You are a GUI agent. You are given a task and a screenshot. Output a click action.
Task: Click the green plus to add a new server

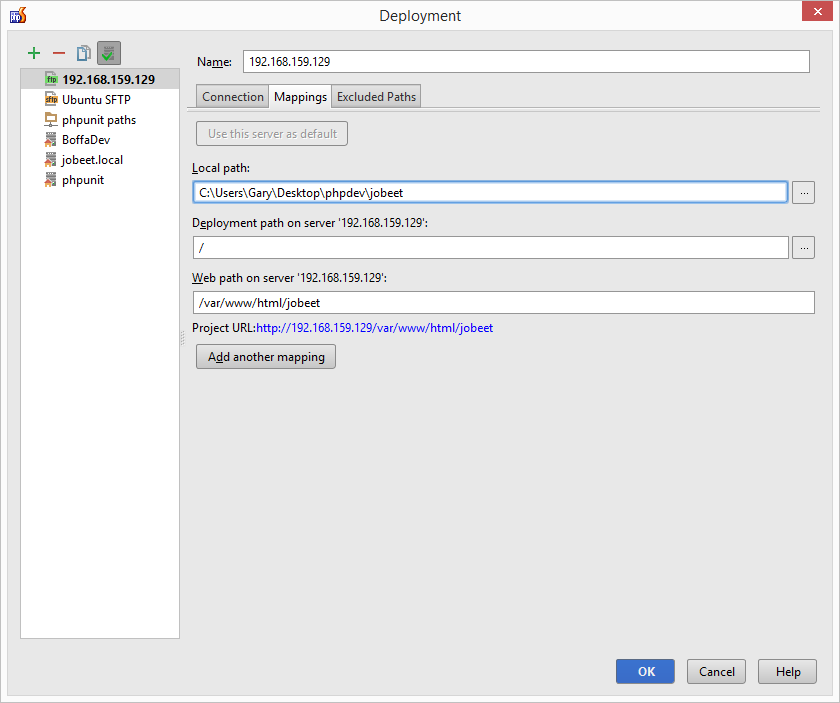coord(34,53)
